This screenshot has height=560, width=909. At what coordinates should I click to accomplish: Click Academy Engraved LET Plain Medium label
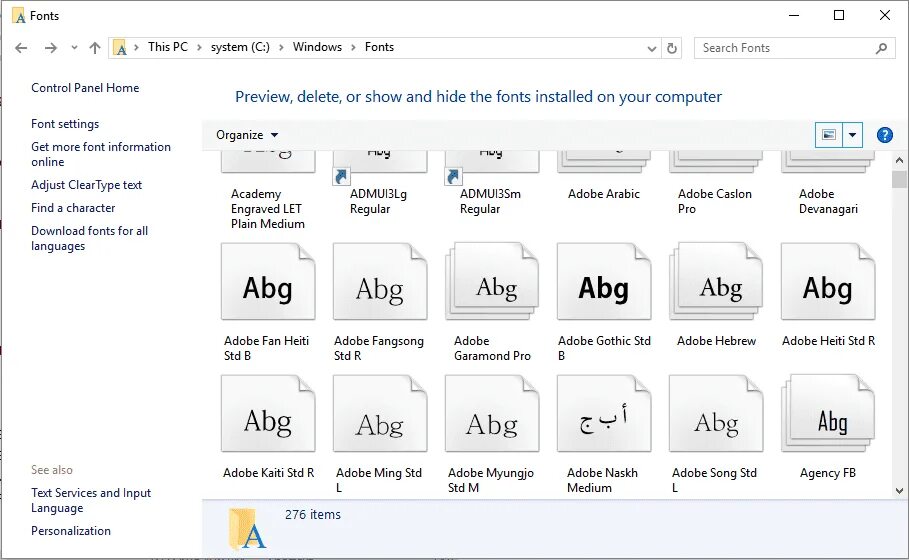[x=267, y=209]
